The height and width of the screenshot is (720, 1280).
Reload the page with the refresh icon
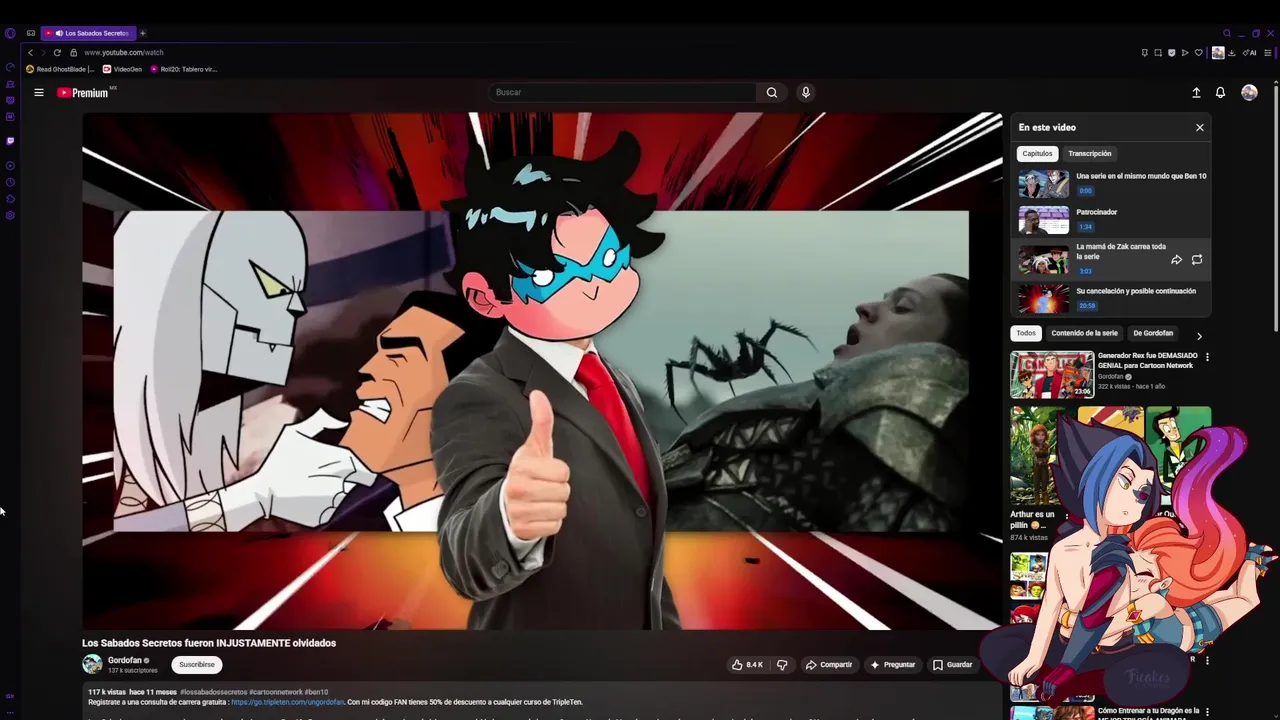pos(57,52)
